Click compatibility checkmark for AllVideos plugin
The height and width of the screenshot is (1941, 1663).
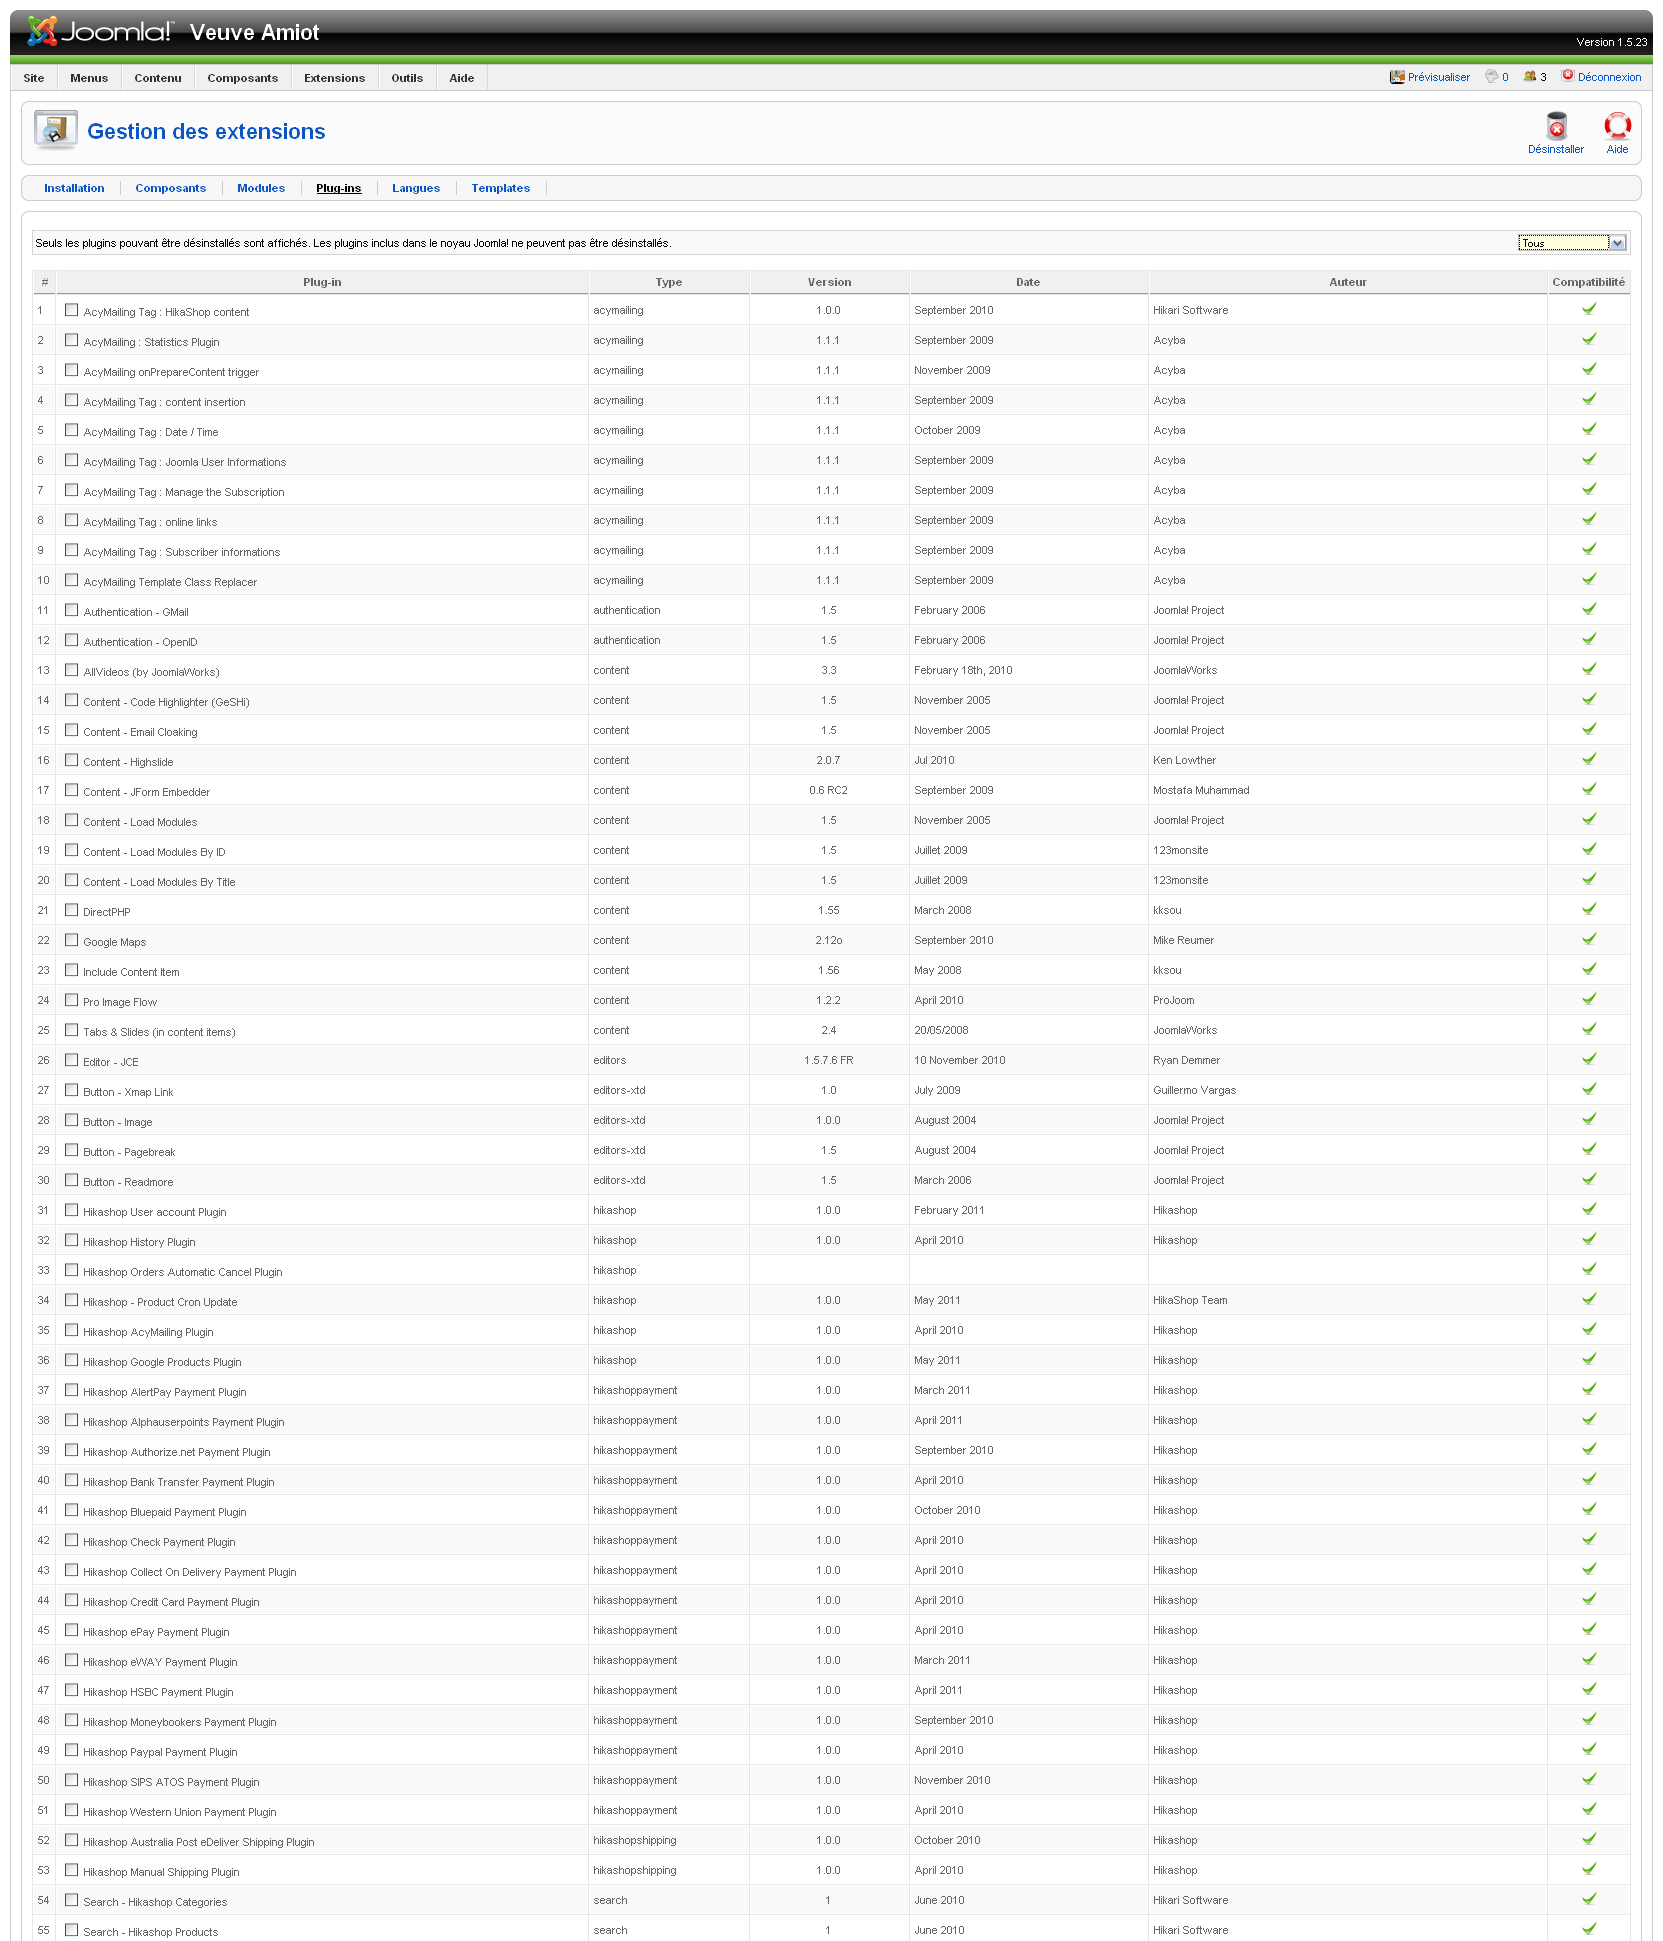coord(1589,669)
